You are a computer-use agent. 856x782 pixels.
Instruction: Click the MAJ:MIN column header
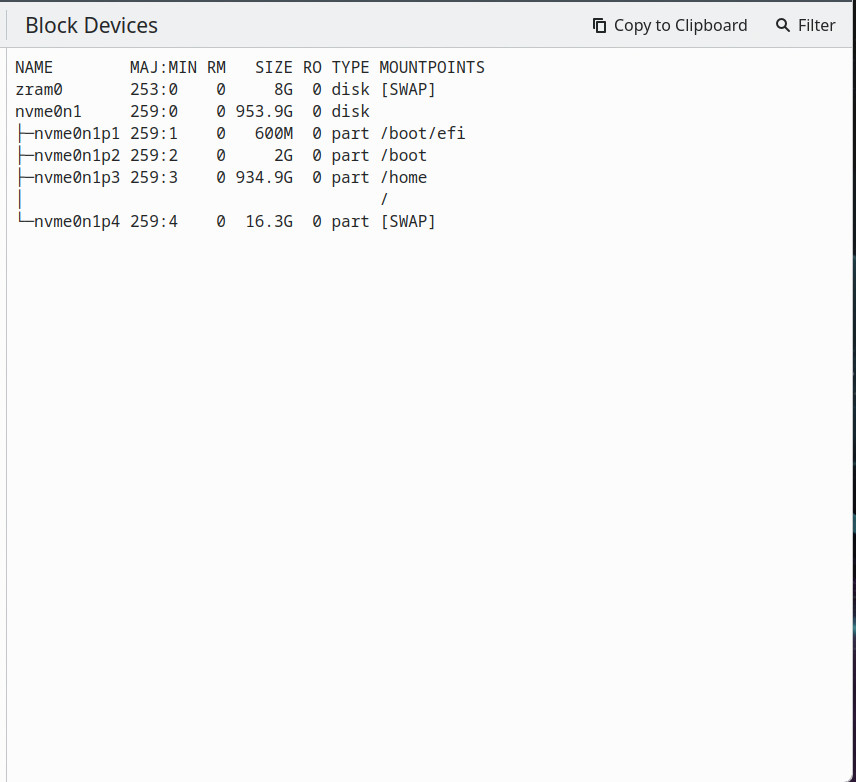point(163,67)
